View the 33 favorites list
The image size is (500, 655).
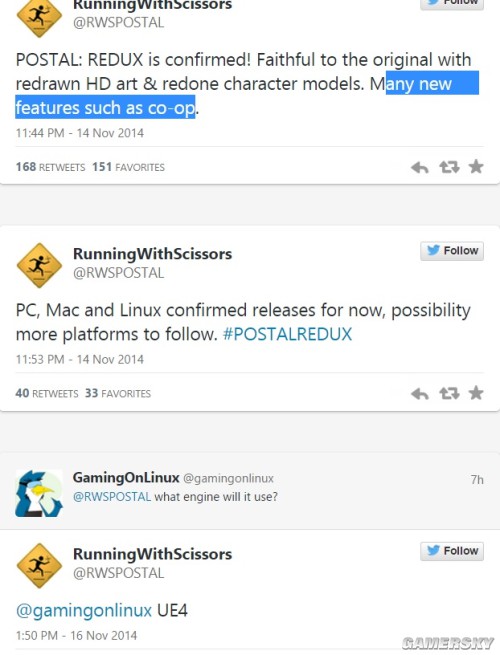pos(118,394)
